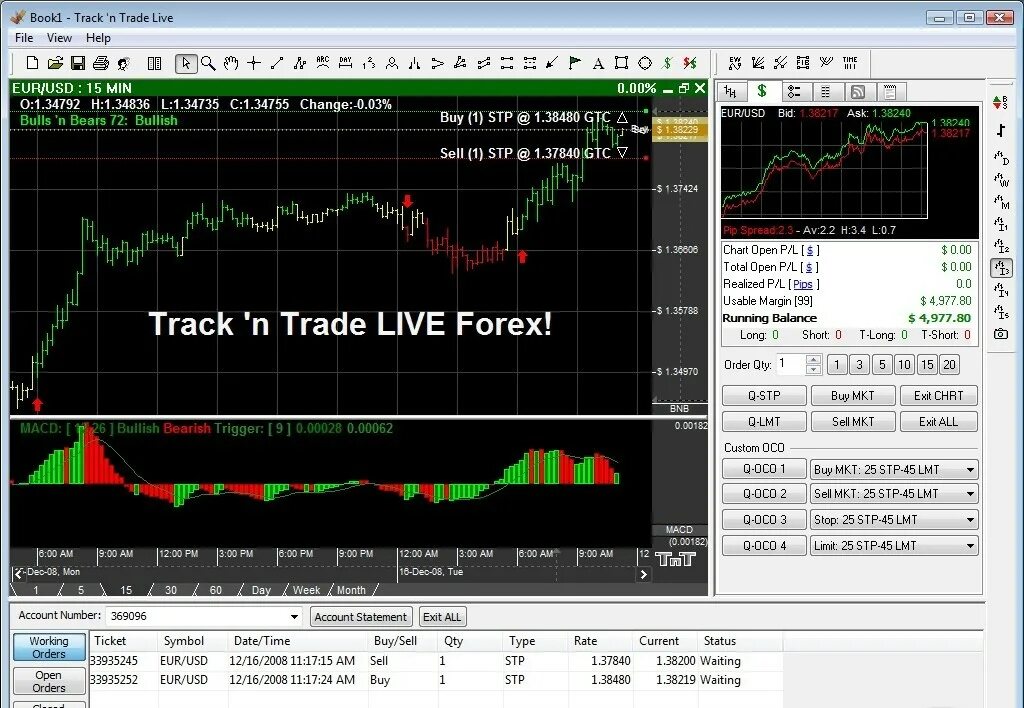
Task: Choose the crosshair tool
Action: pos(254,63)
